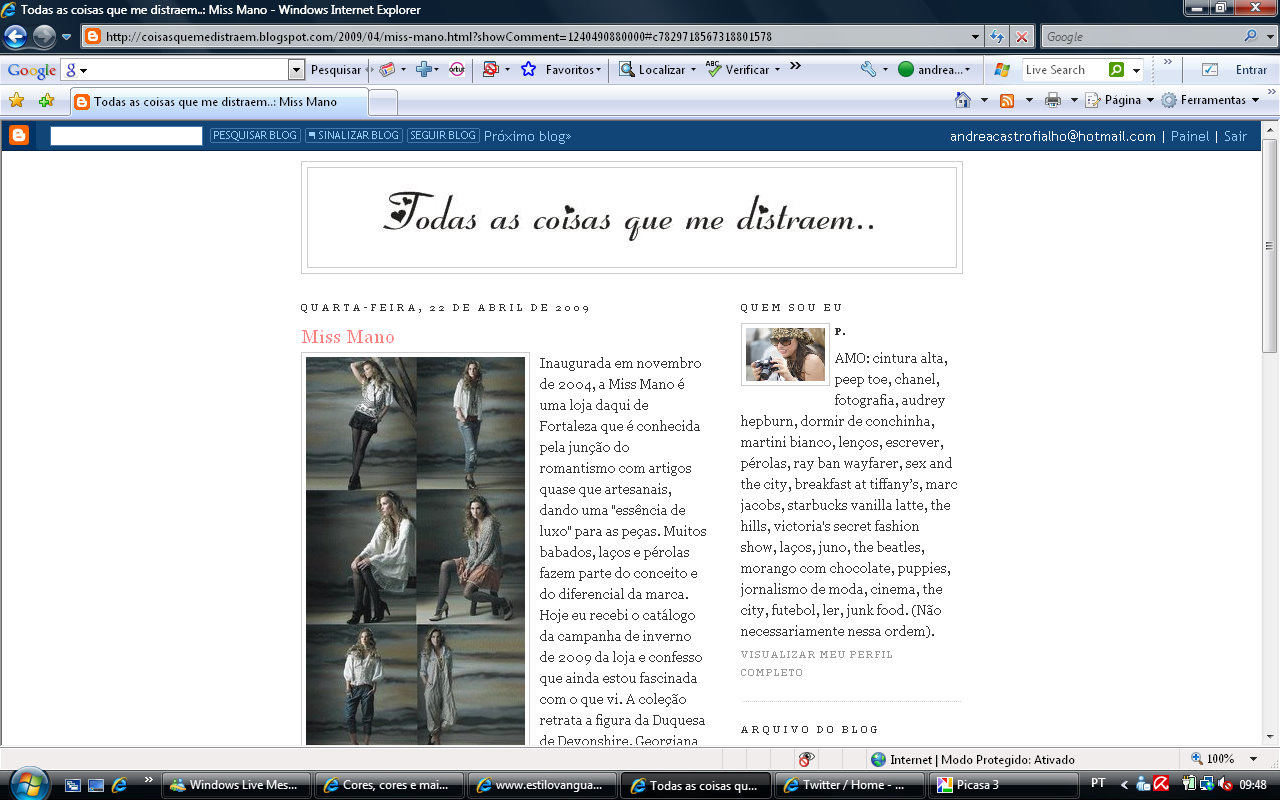Viewport: 1280px width, 800px height.
Task: Click Add to Favorites icon
Action: point(46,101)
